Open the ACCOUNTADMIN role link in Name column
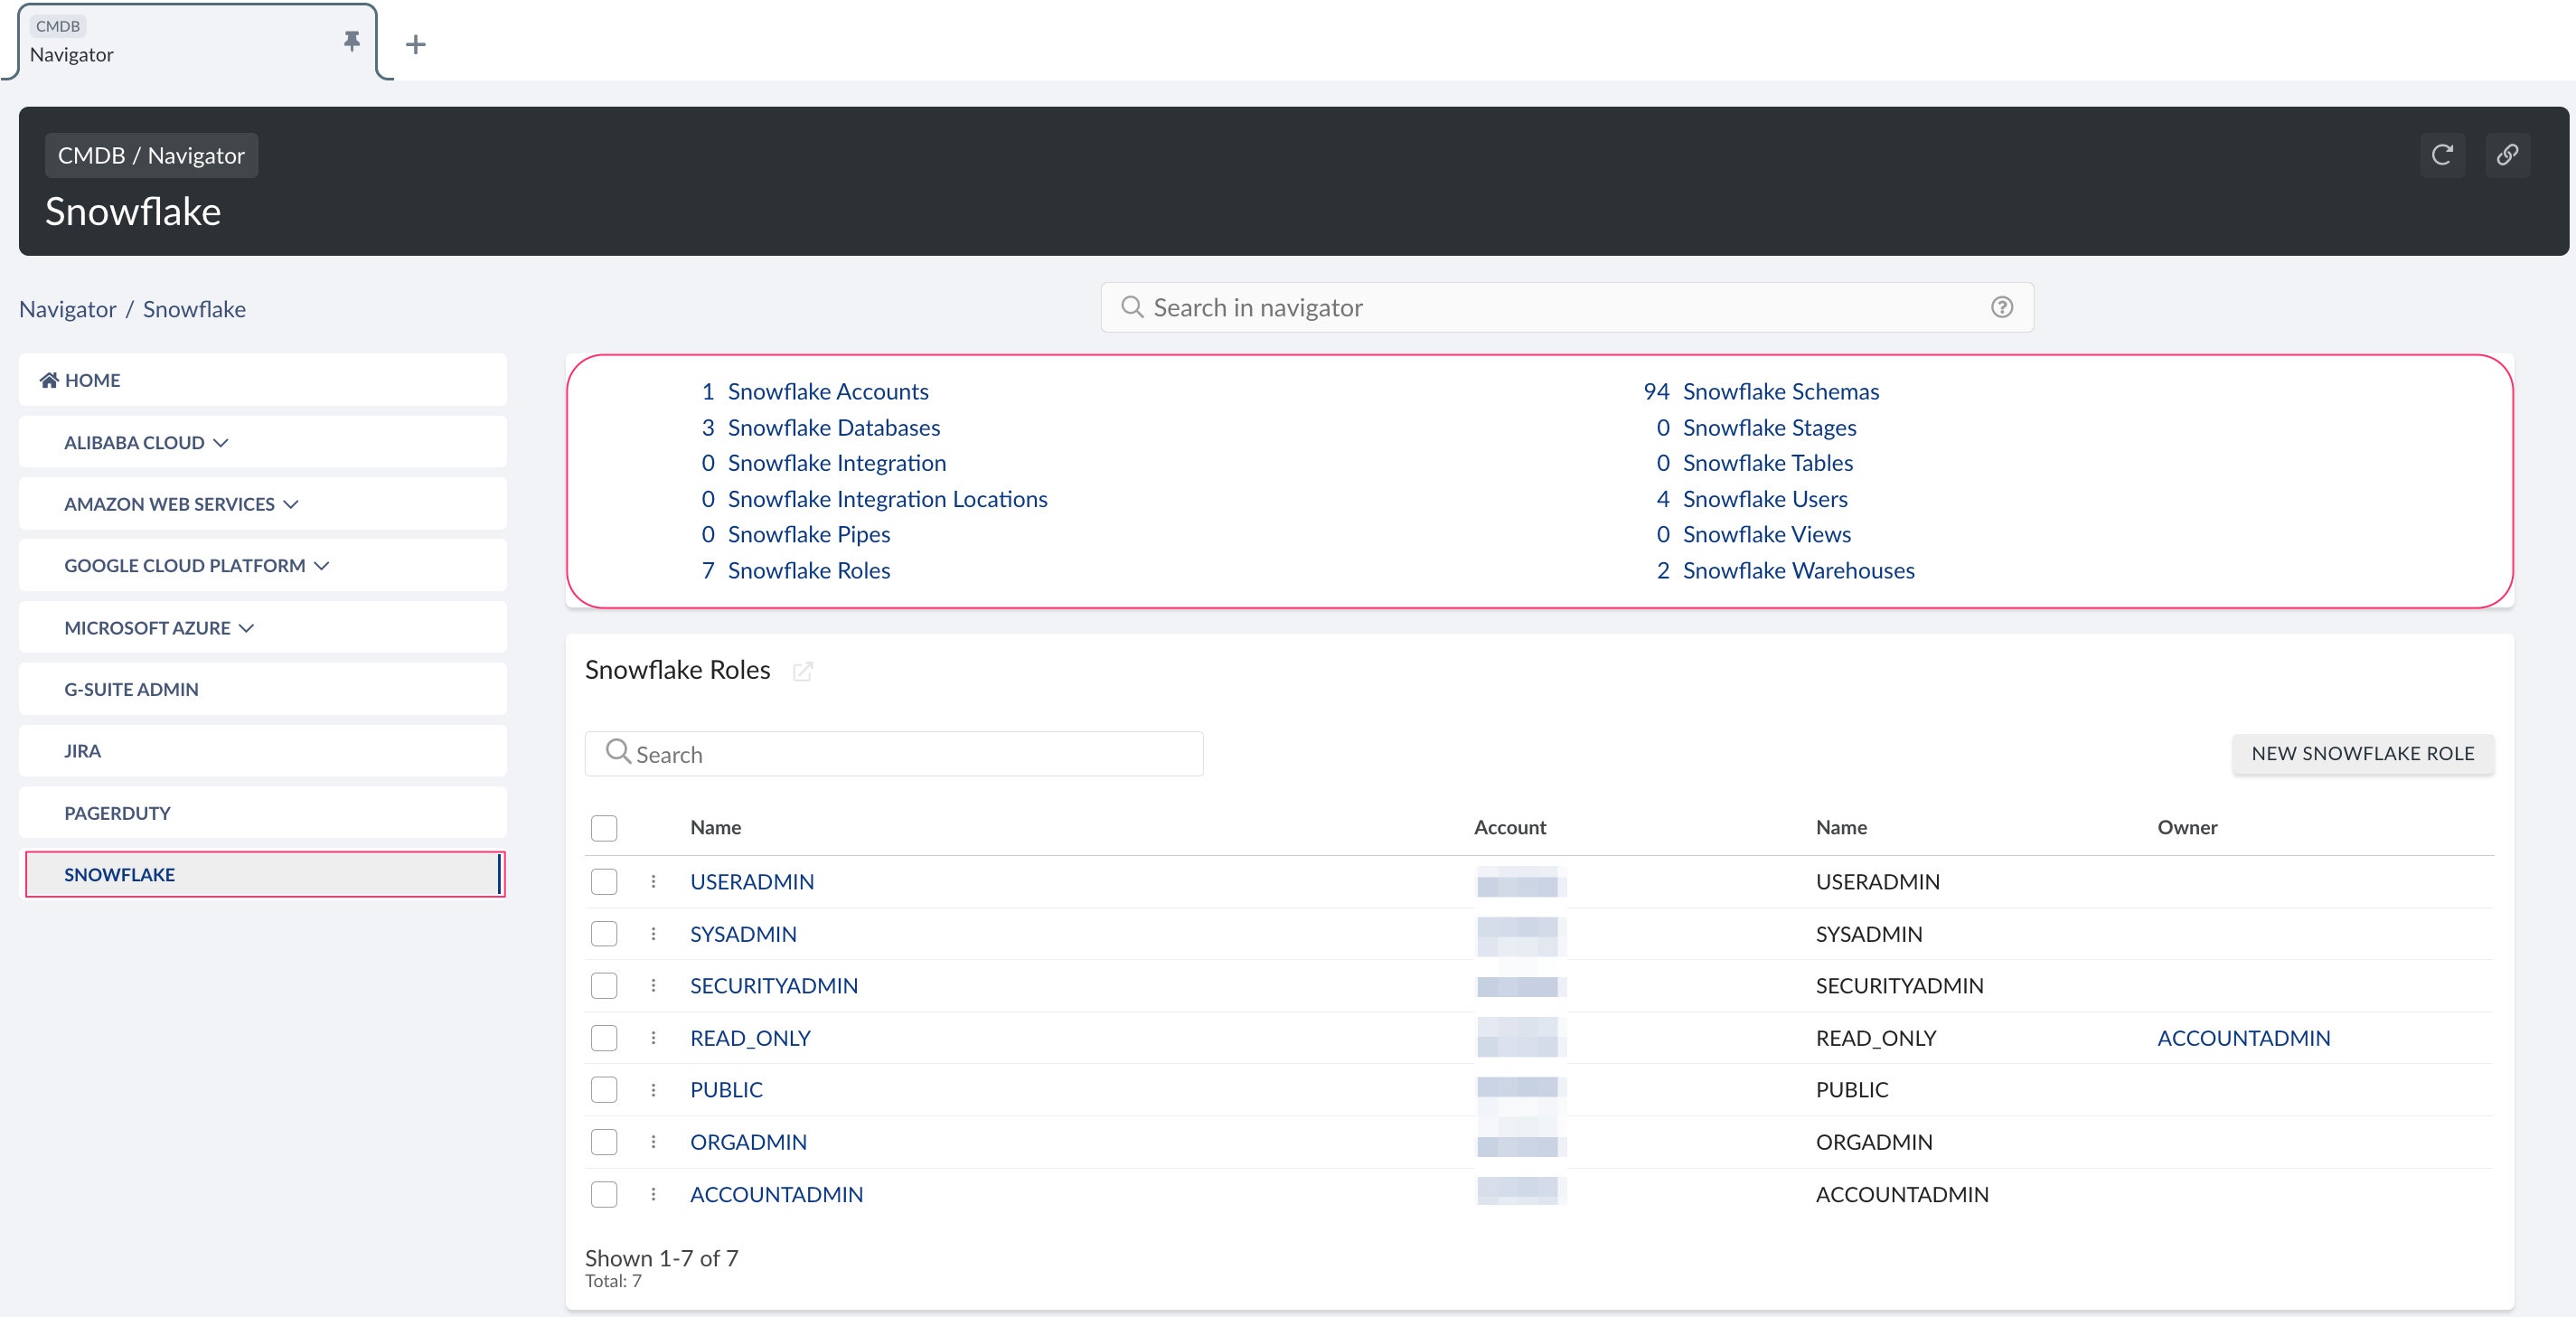2576x1317 pixels. [x=776, y=1194]
